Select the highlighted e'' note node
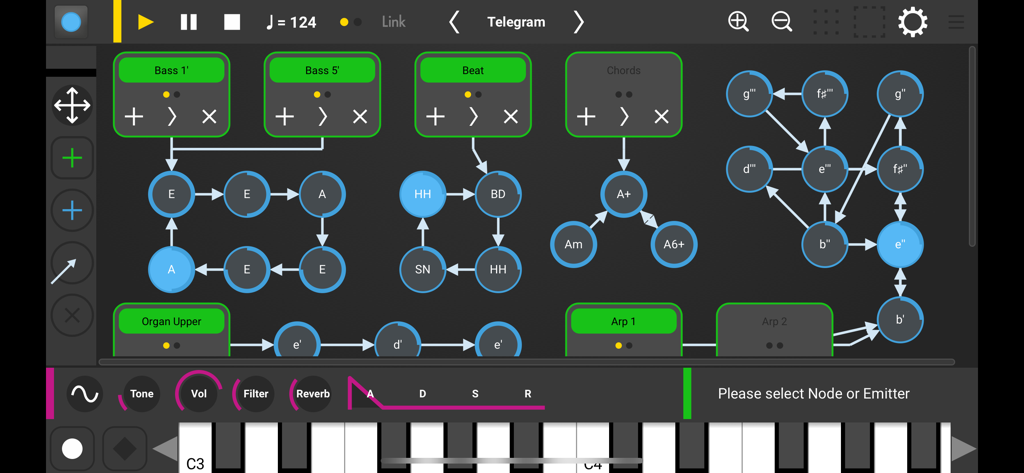 click(900, 244)
